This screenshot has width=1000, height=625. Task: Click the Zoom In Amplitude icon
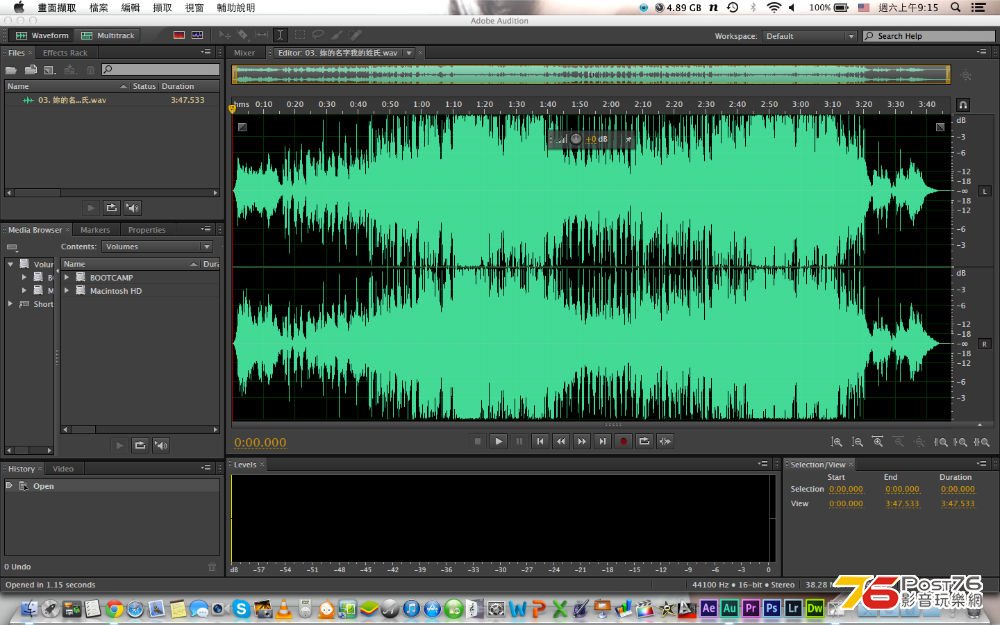click(x=836, y=441)
